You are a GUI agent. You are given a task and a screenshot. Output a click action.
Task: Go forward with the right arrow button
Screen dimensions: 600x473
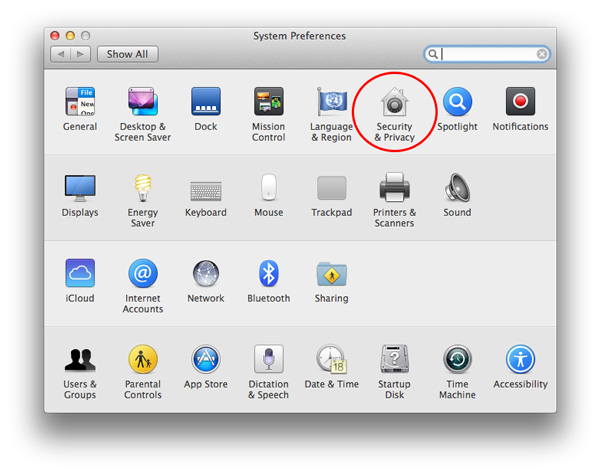(x=80, y=54)
